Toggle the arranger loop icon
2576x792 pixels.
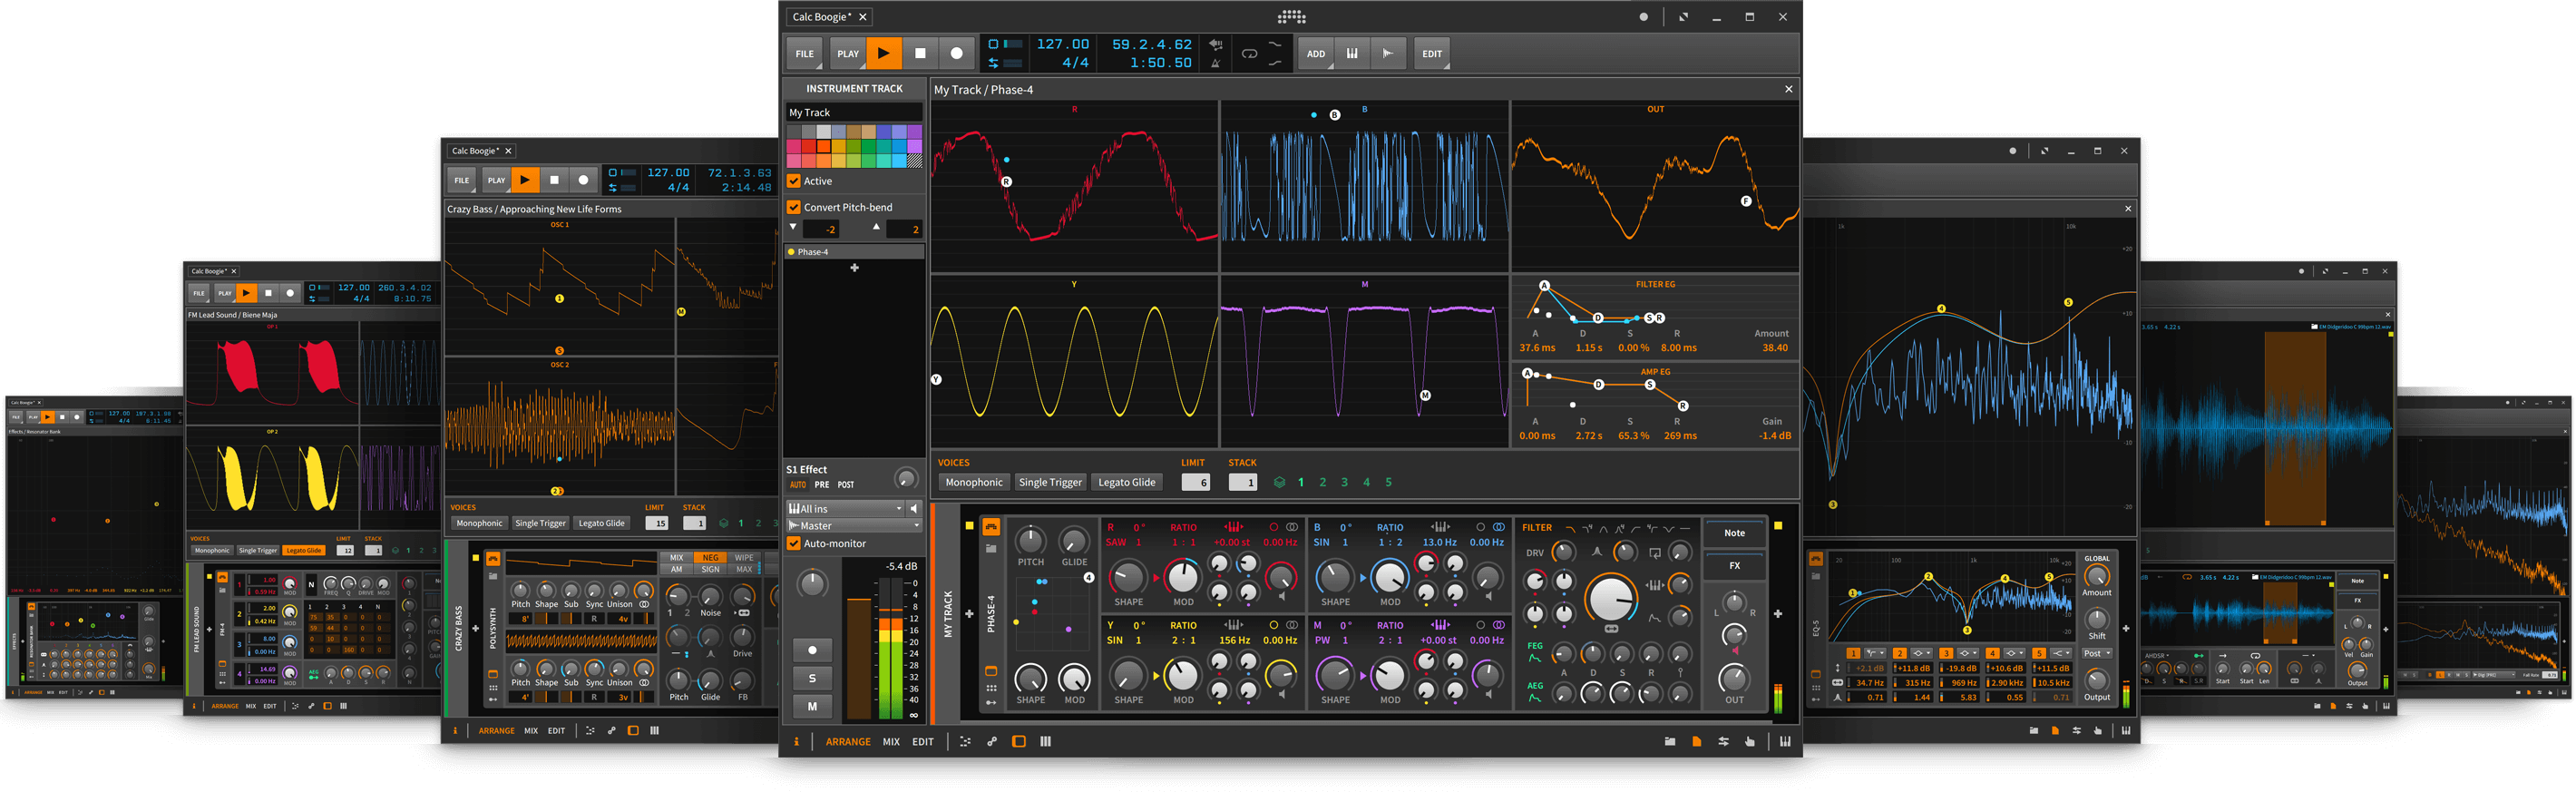tap(1249, 54)
